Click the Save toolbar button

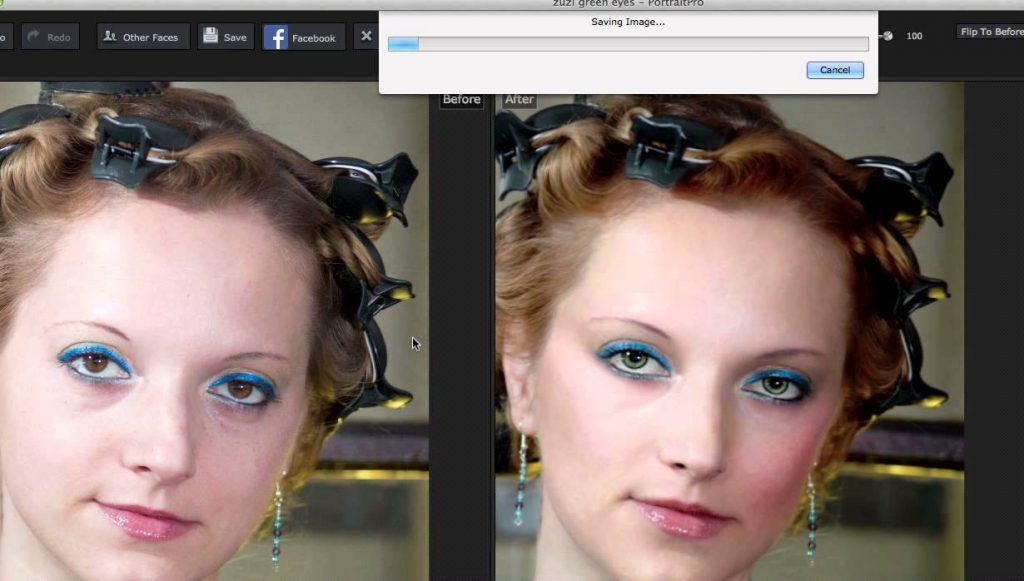point(226,37)
